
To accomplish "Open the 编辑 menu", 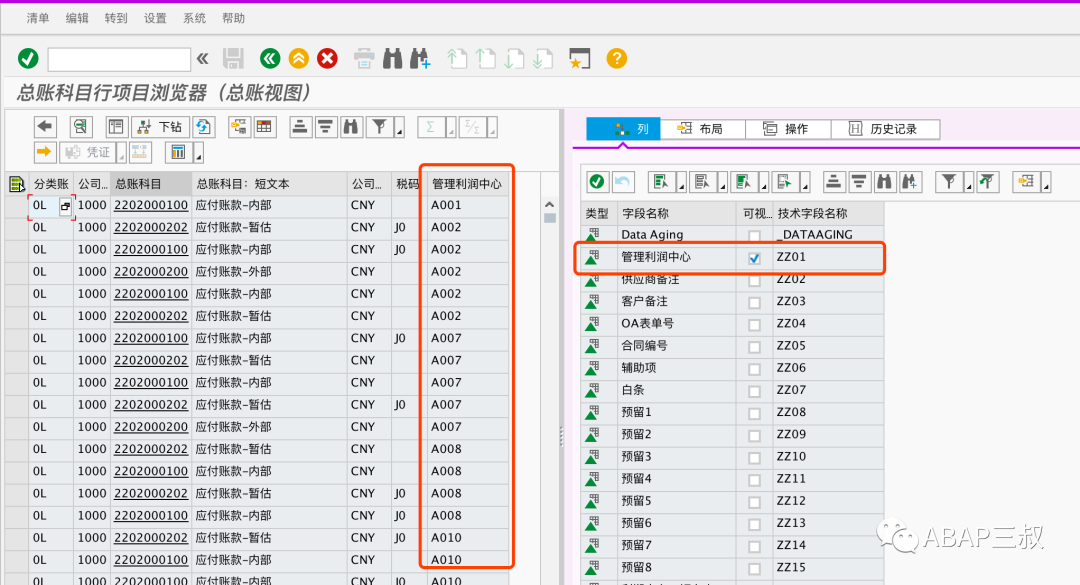I will point(77,18).
